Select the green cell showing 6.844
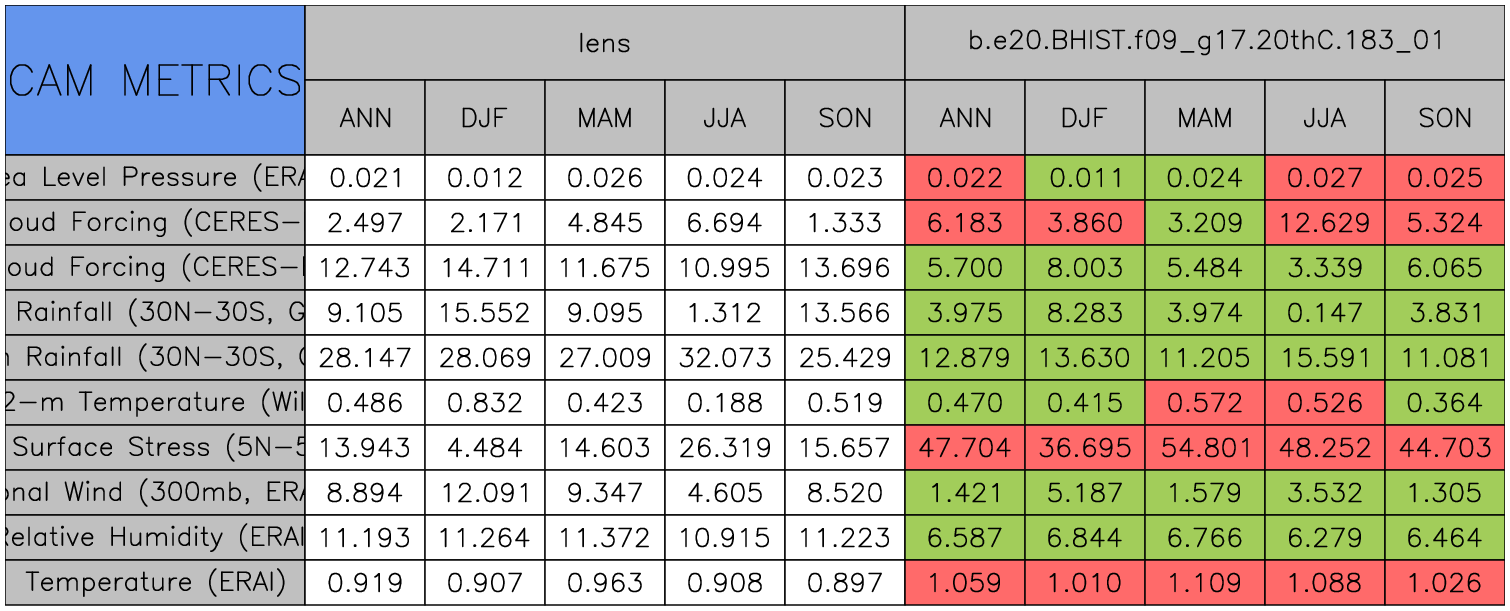The width and height of the screenshot is (1510, 611). point(1084,537)
